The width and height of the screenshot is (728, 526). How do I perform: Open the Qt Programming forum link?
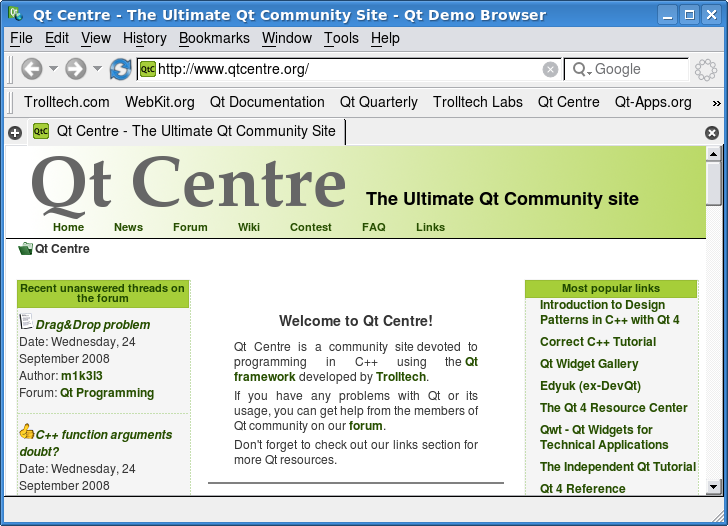(107, 393)
